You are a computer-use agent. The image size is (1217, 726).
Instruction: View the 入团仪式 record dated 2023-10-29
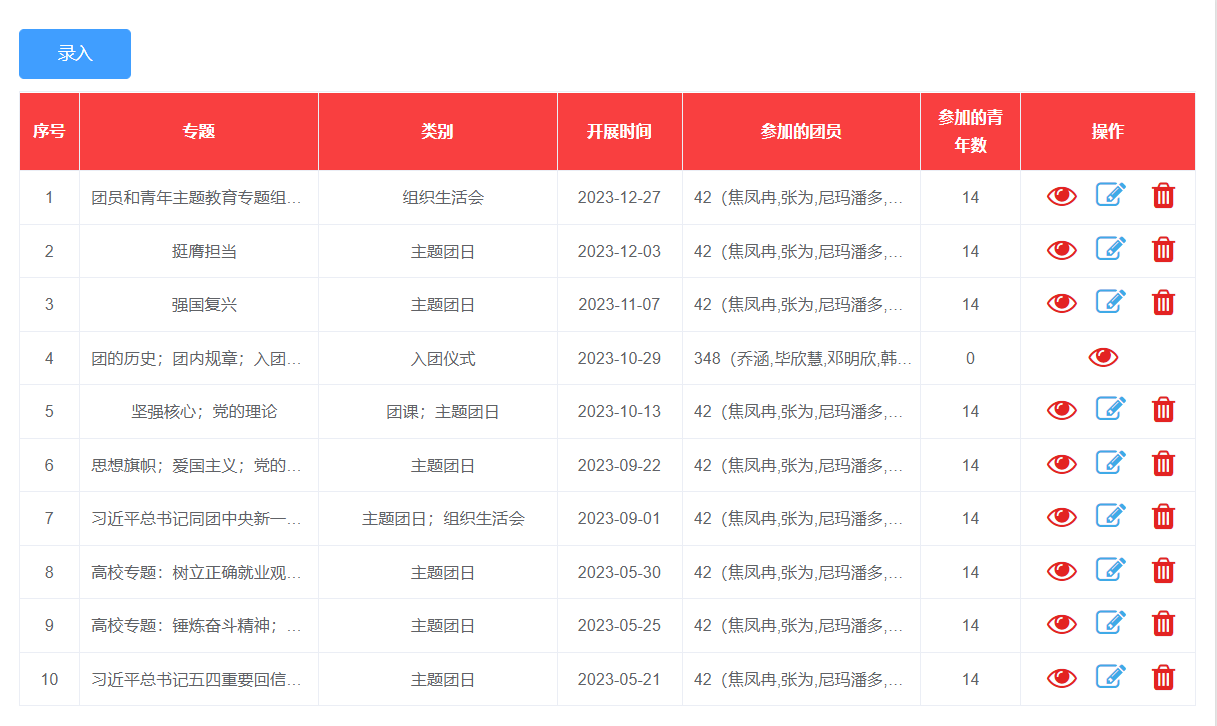tap(1103, 358)
